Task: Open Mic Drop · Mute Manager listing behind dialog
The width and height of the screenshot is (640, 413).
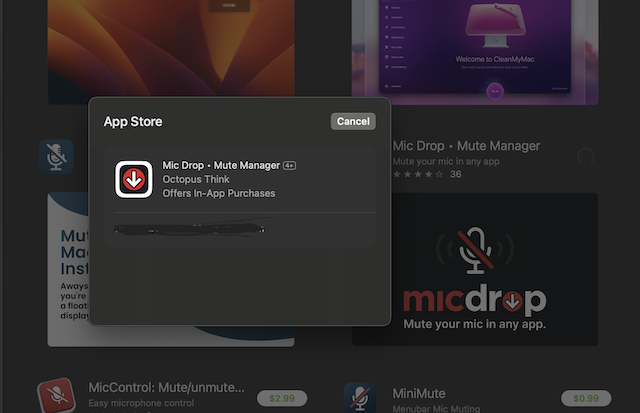Action: click(x=466, y=146)
